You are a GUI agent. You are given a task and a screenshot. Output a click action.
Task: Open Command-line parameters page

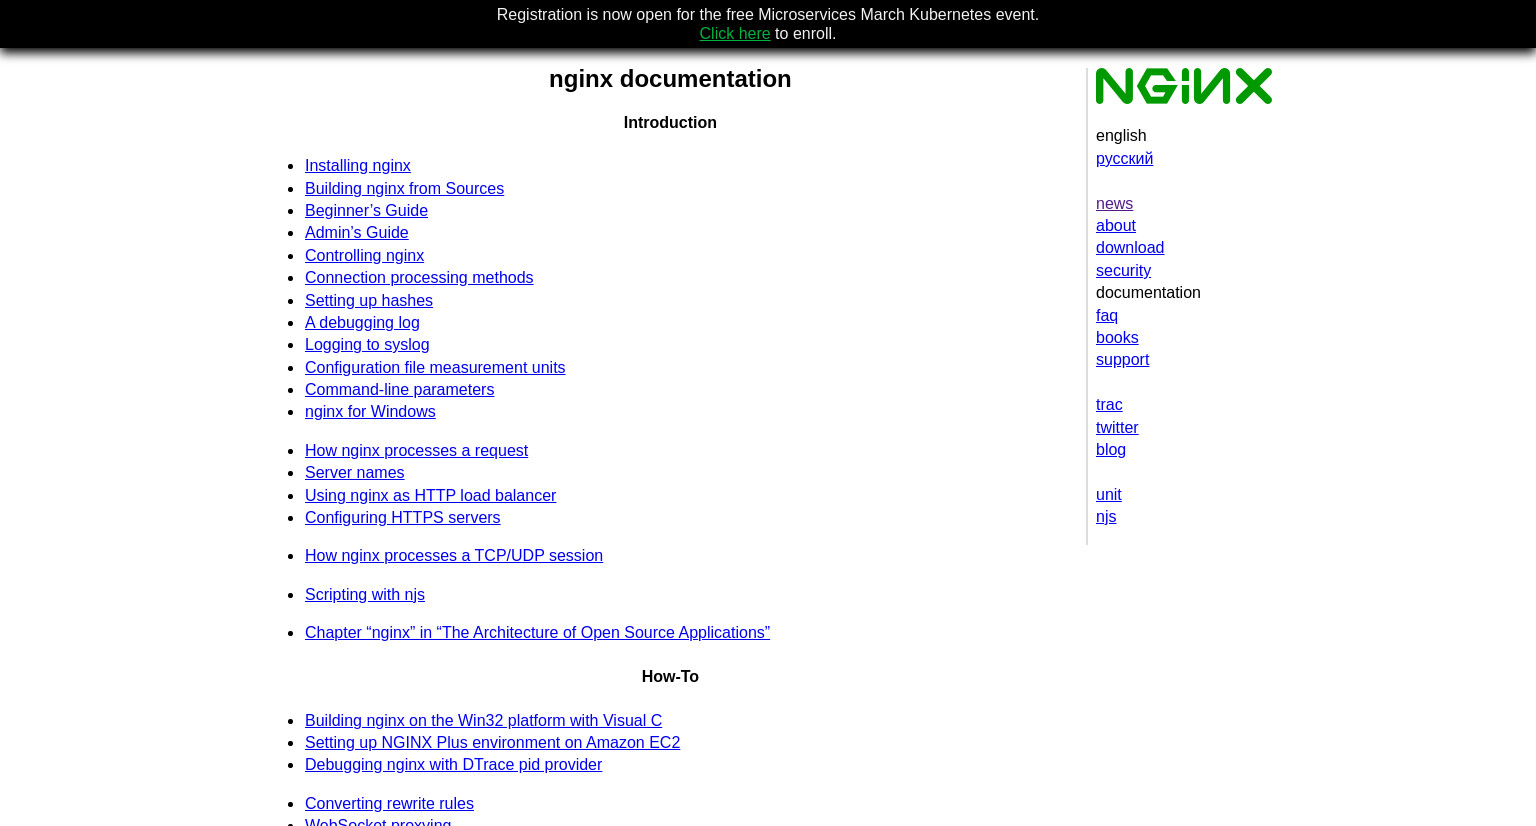[399, 390]
